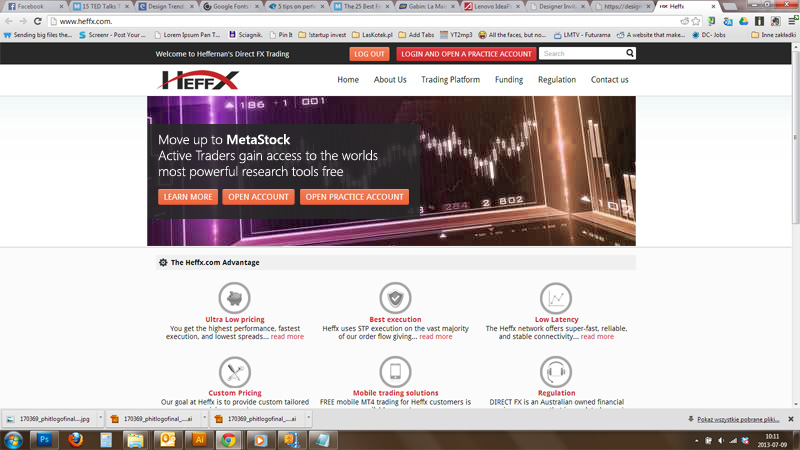This screenshot has height=450, width=800.
Task: Open the DC- Jobs bookmark
Action: click(x=709, y=35)
